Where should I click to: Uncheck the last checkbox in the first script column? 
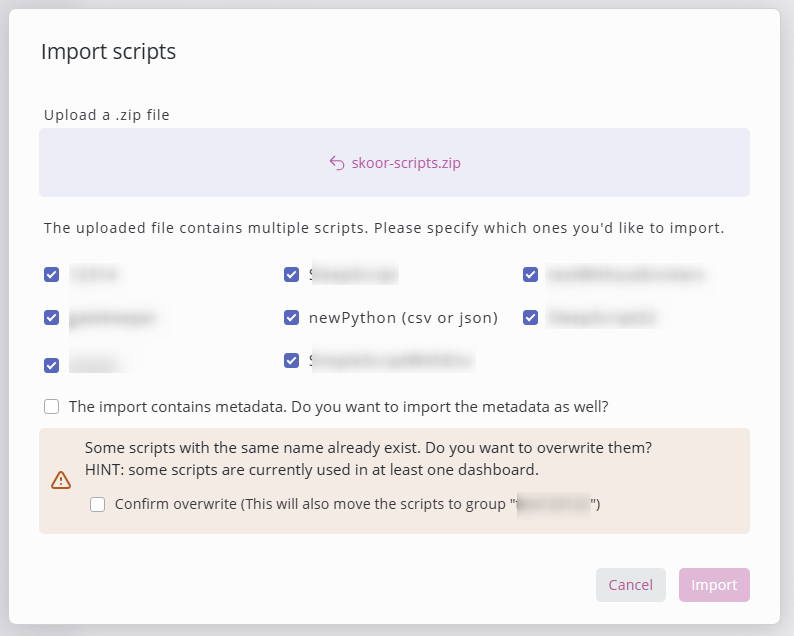[x=51, y=365]
